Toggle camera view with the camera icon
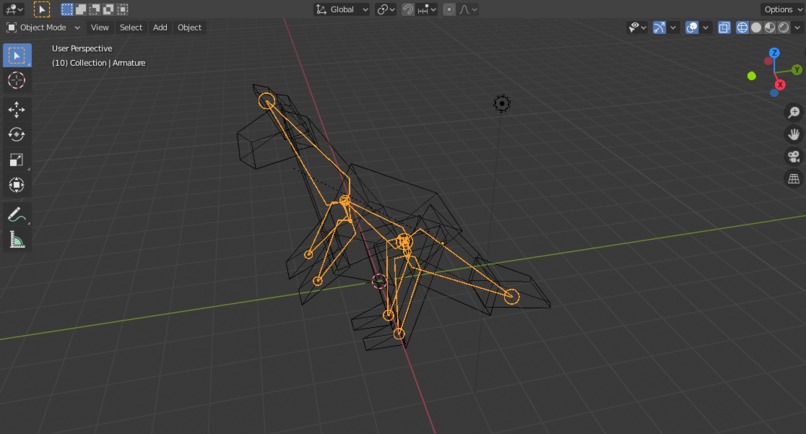806x434 pixels. 794,156
